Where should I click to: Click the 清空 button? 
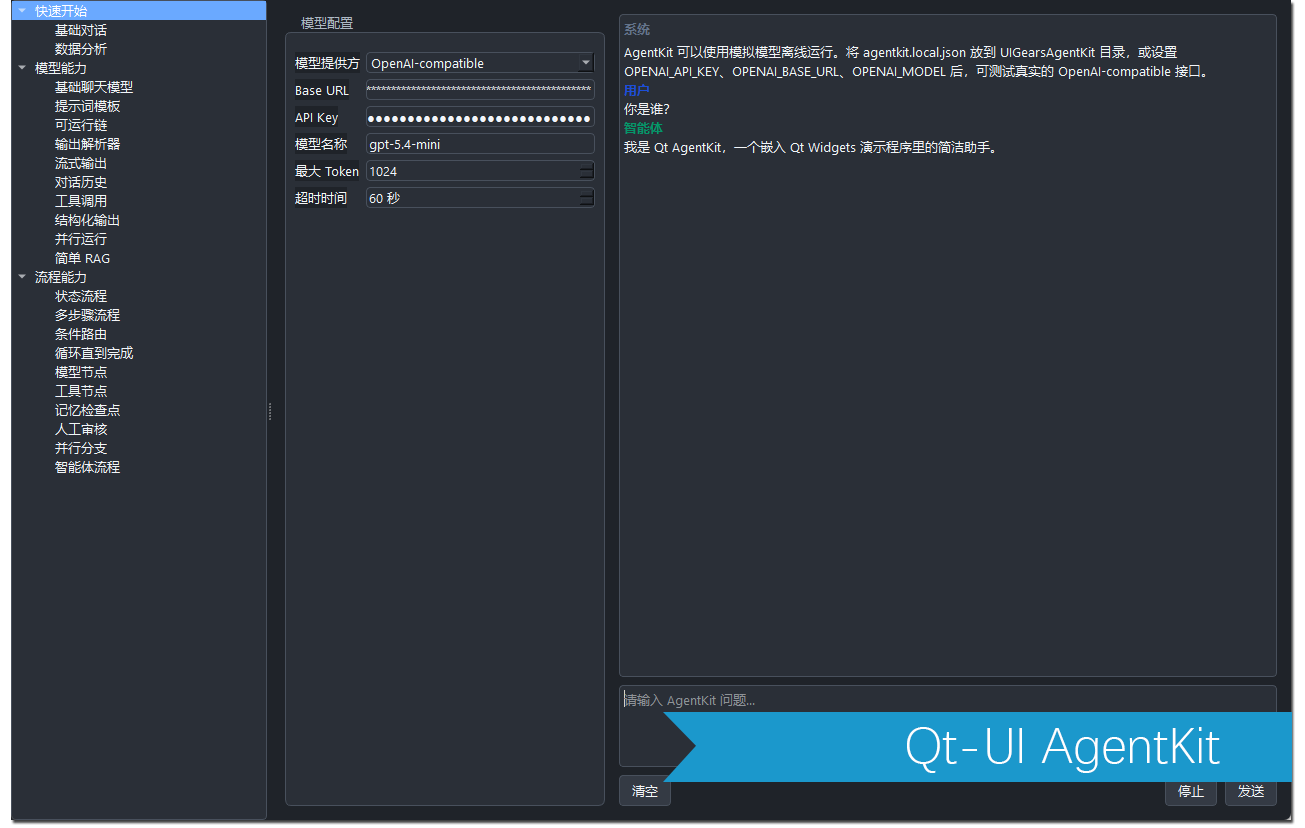[x=645, y=791]
